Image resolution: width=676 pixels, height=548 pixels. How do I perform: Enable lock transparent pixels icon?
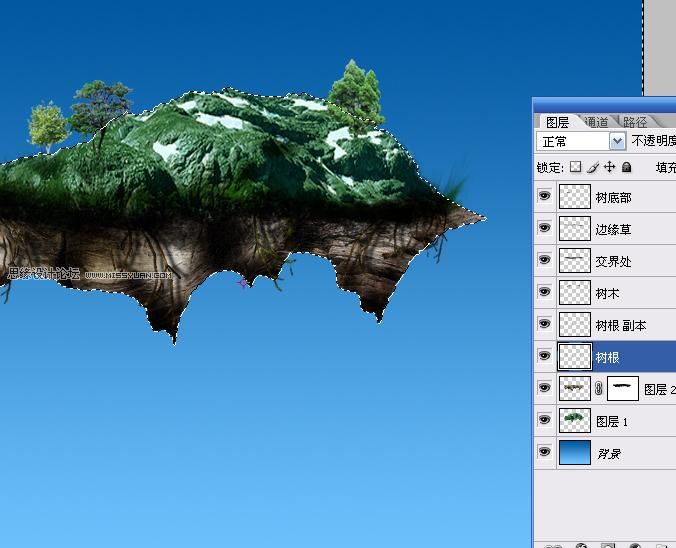pos(575,167)
